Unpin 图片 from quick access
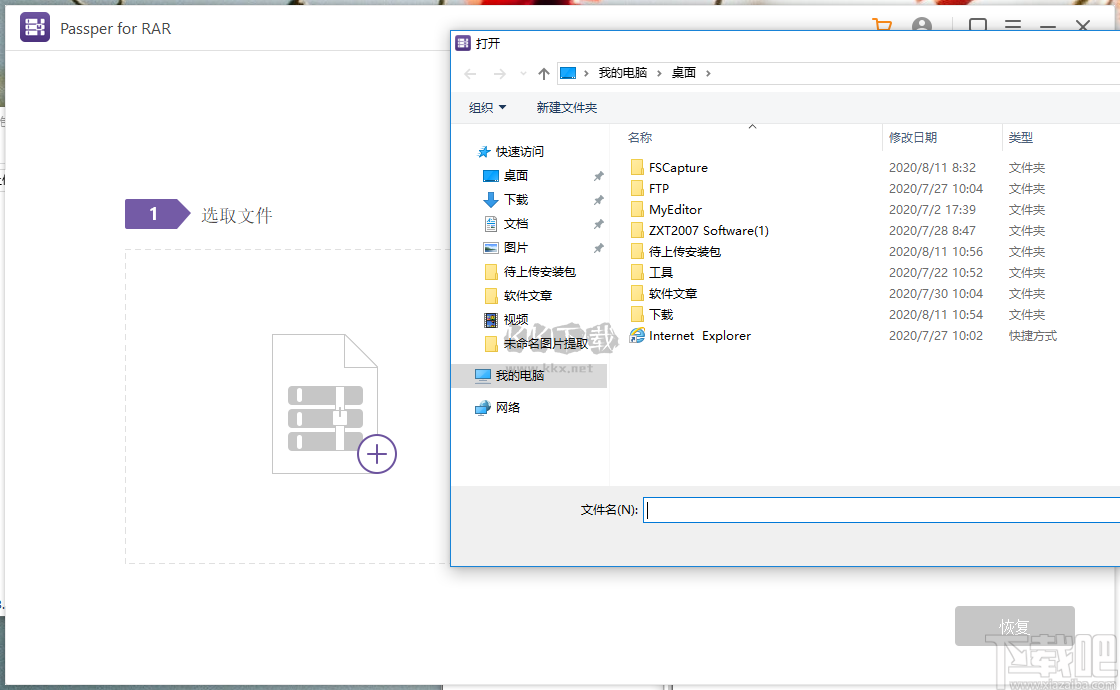 point(597,248)
